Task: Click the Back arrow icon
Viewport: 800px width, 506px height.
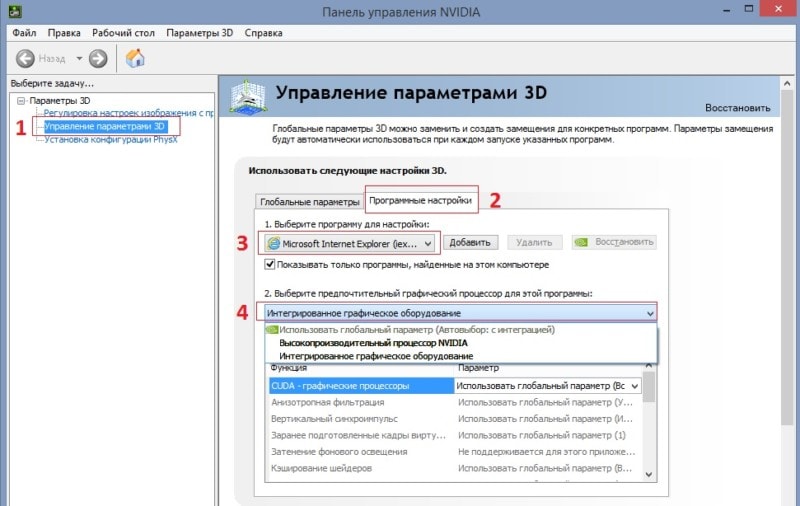Action: coord(25,59)
